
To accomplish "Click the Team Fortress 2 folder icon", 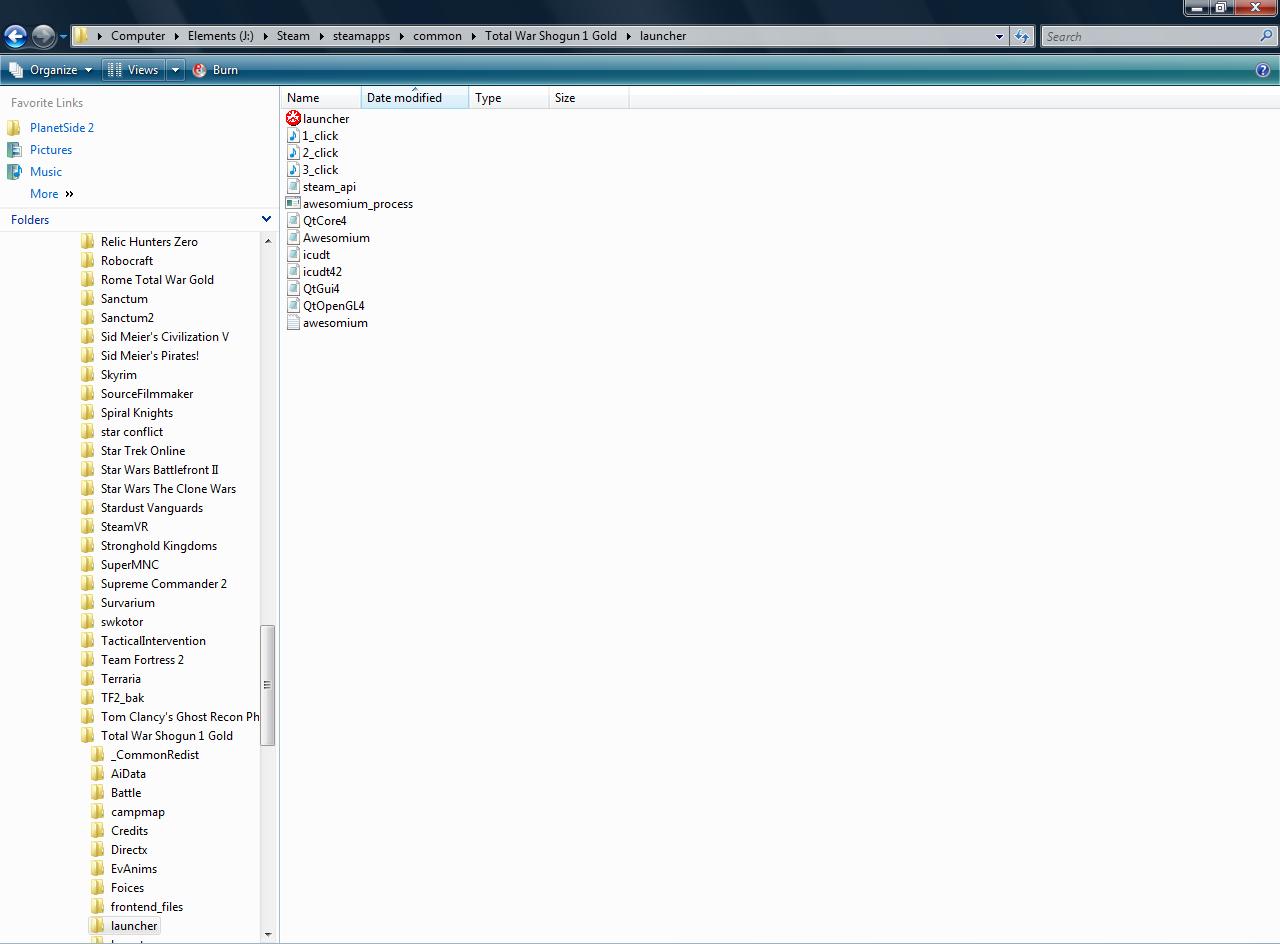I will pos(88,660).
